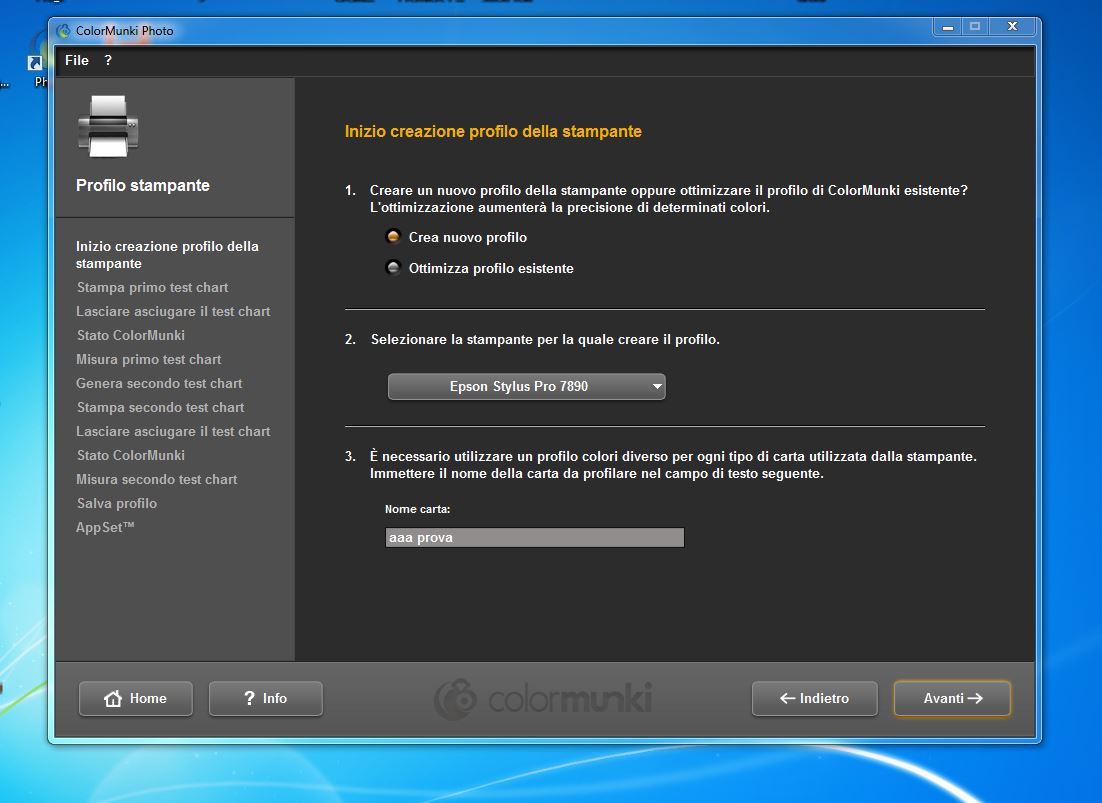Select Crea nuovo profilo radio button
The height and width of the screenshot is (803, 1102).
(394, 237)
